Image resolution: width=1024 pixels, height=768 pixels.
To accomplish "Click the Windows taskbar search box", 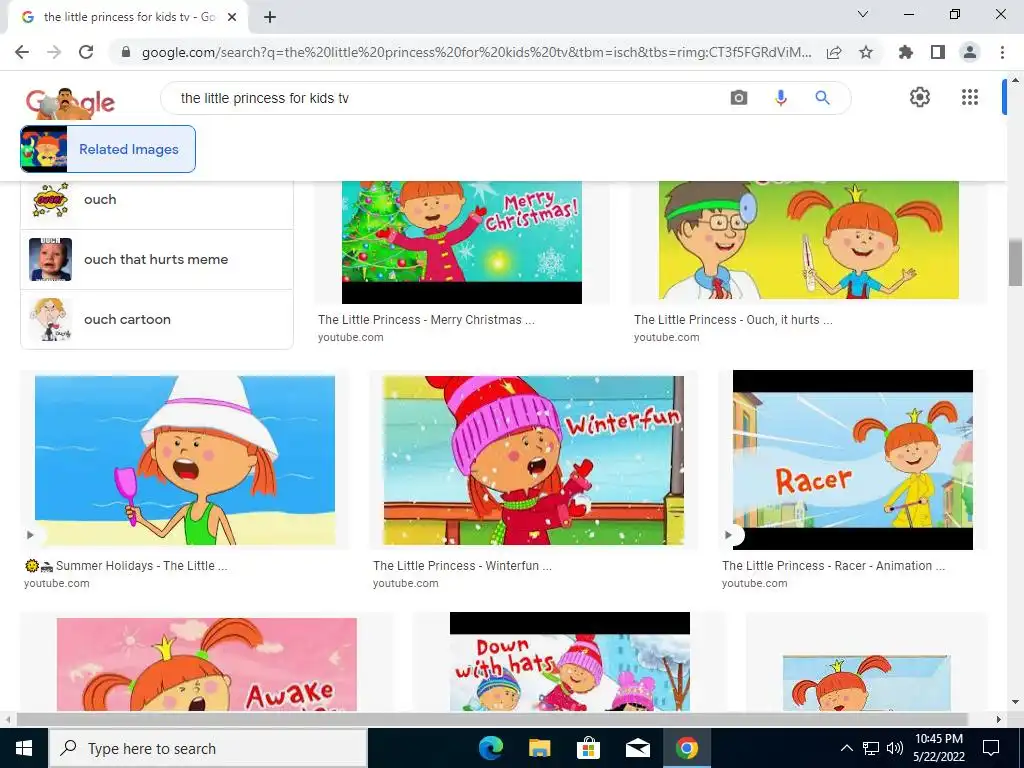I will pyautogui.click(x=208, y=748).
